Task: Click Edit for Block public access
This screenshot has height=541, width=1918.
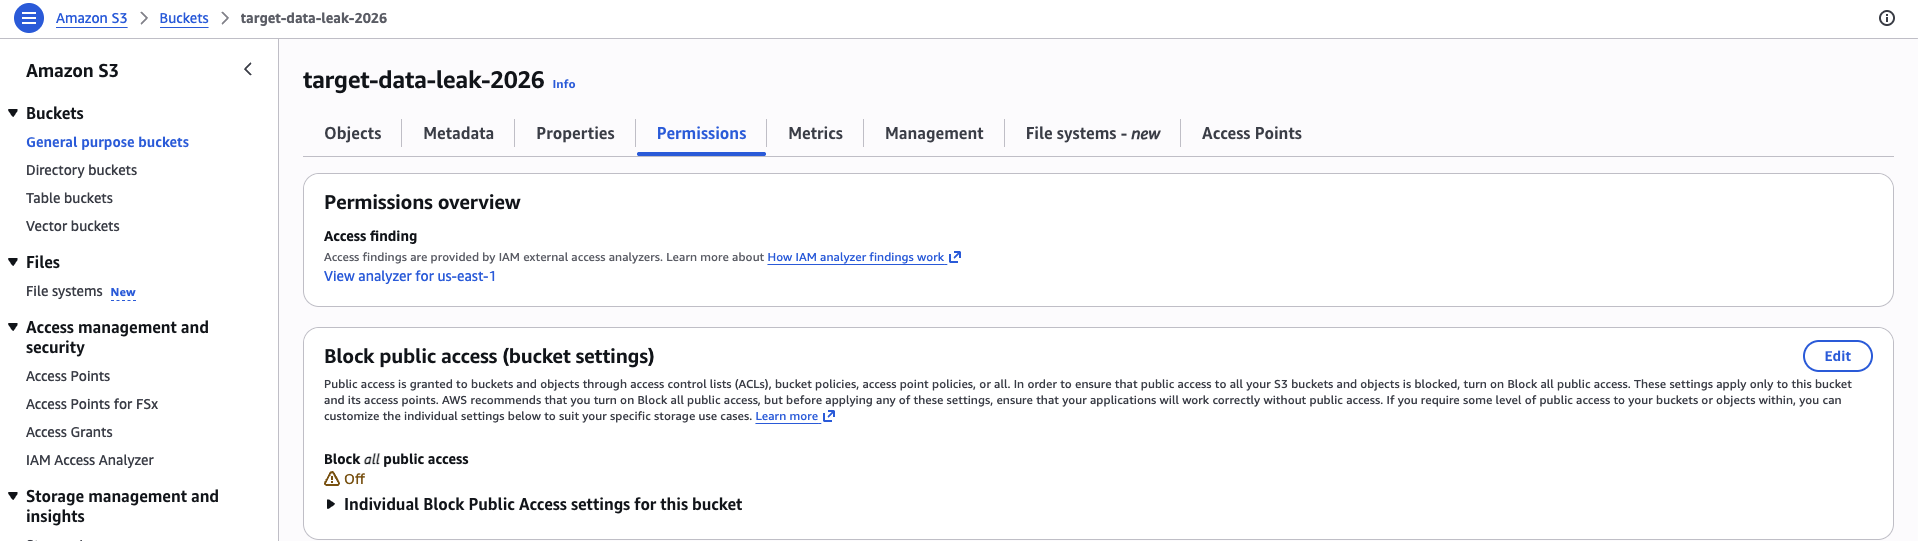Action: (1837, 356)
